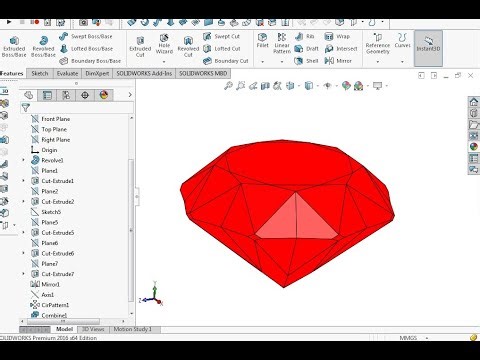Screen dimensions: 480x360
Task: Switch to the DimXpert tab
Action: [x=97, y=73]
